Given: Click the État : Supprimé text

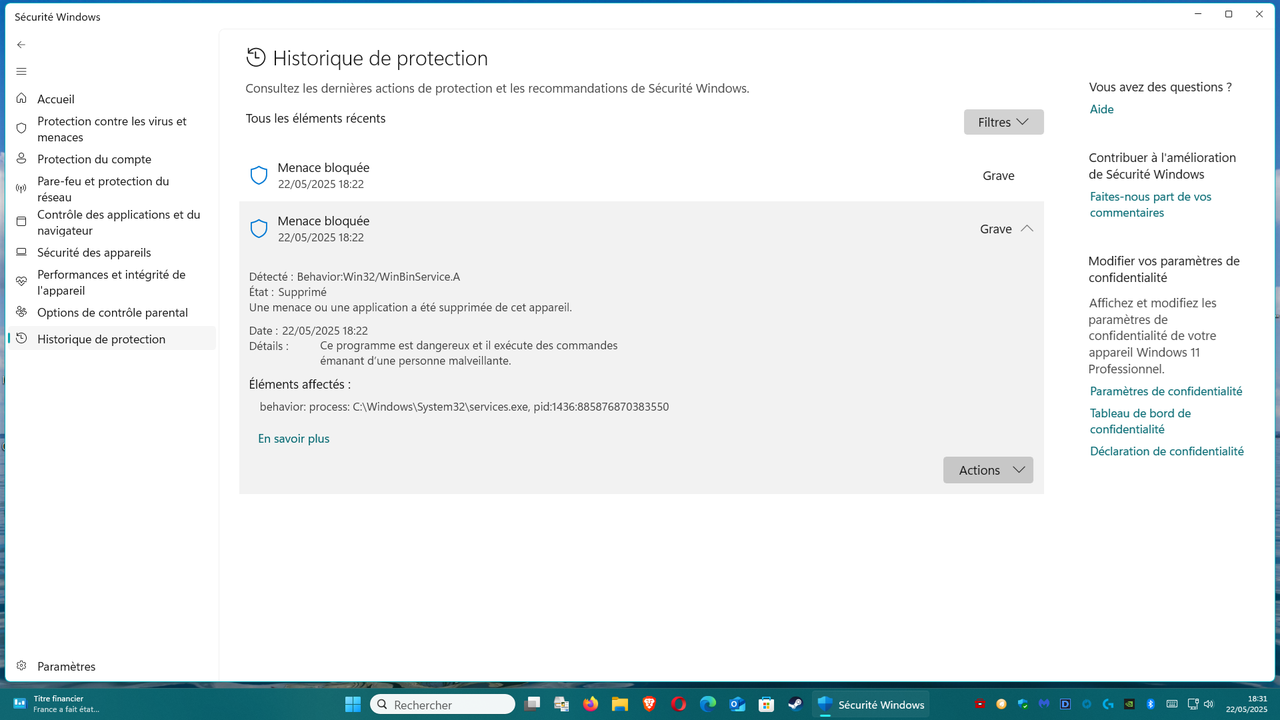Looking at the screenshot, I should point(288,292).
